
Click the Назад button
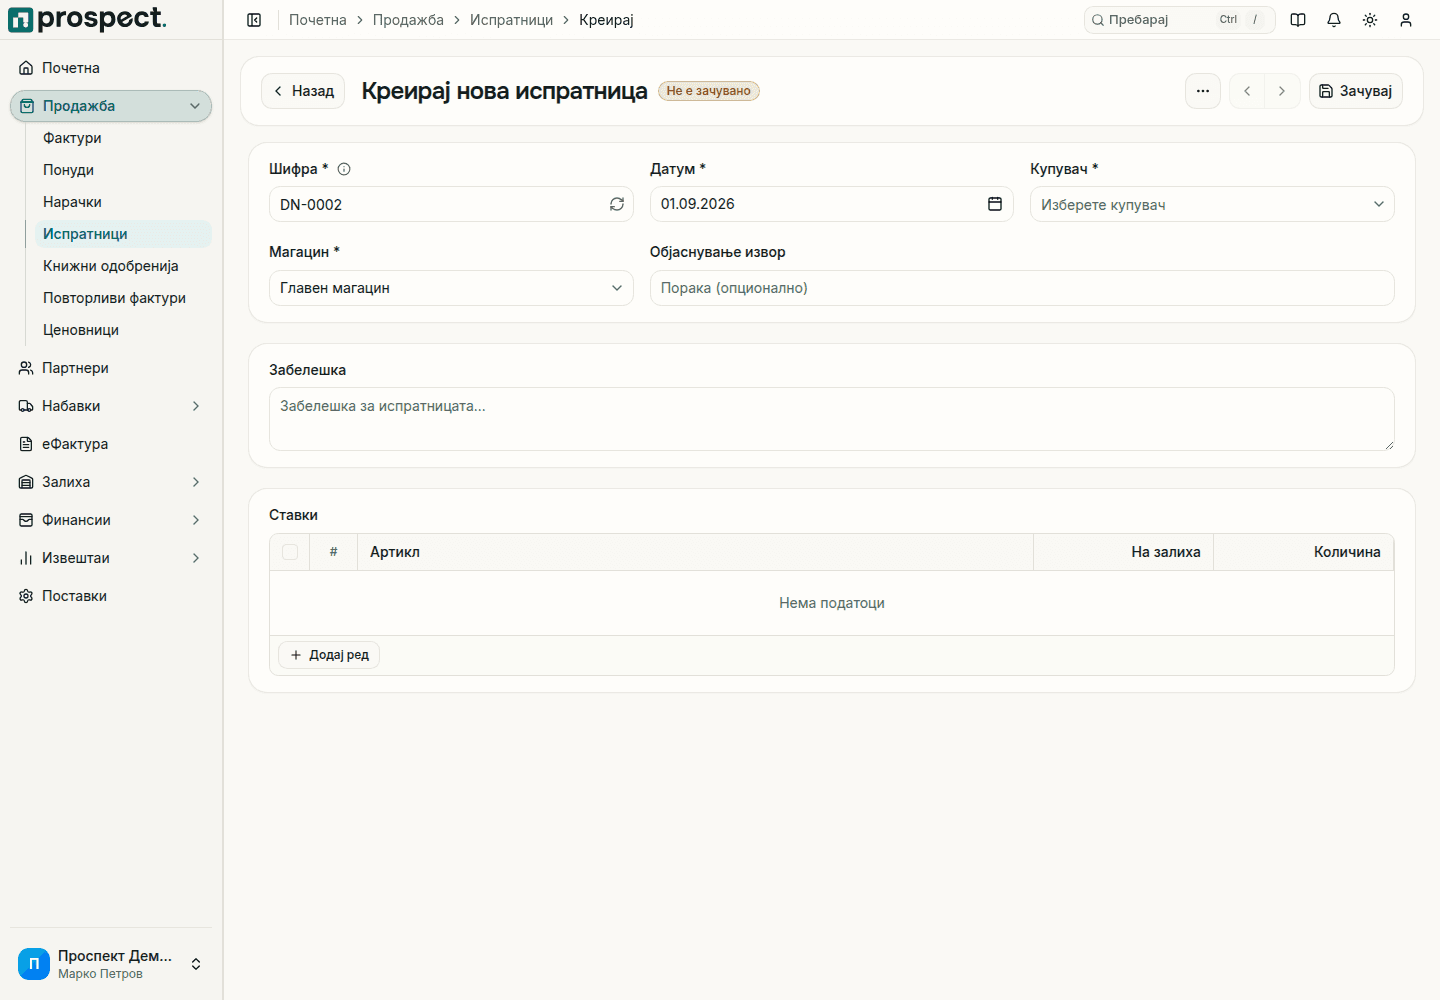pyautogui.click(x=303, y=91)
